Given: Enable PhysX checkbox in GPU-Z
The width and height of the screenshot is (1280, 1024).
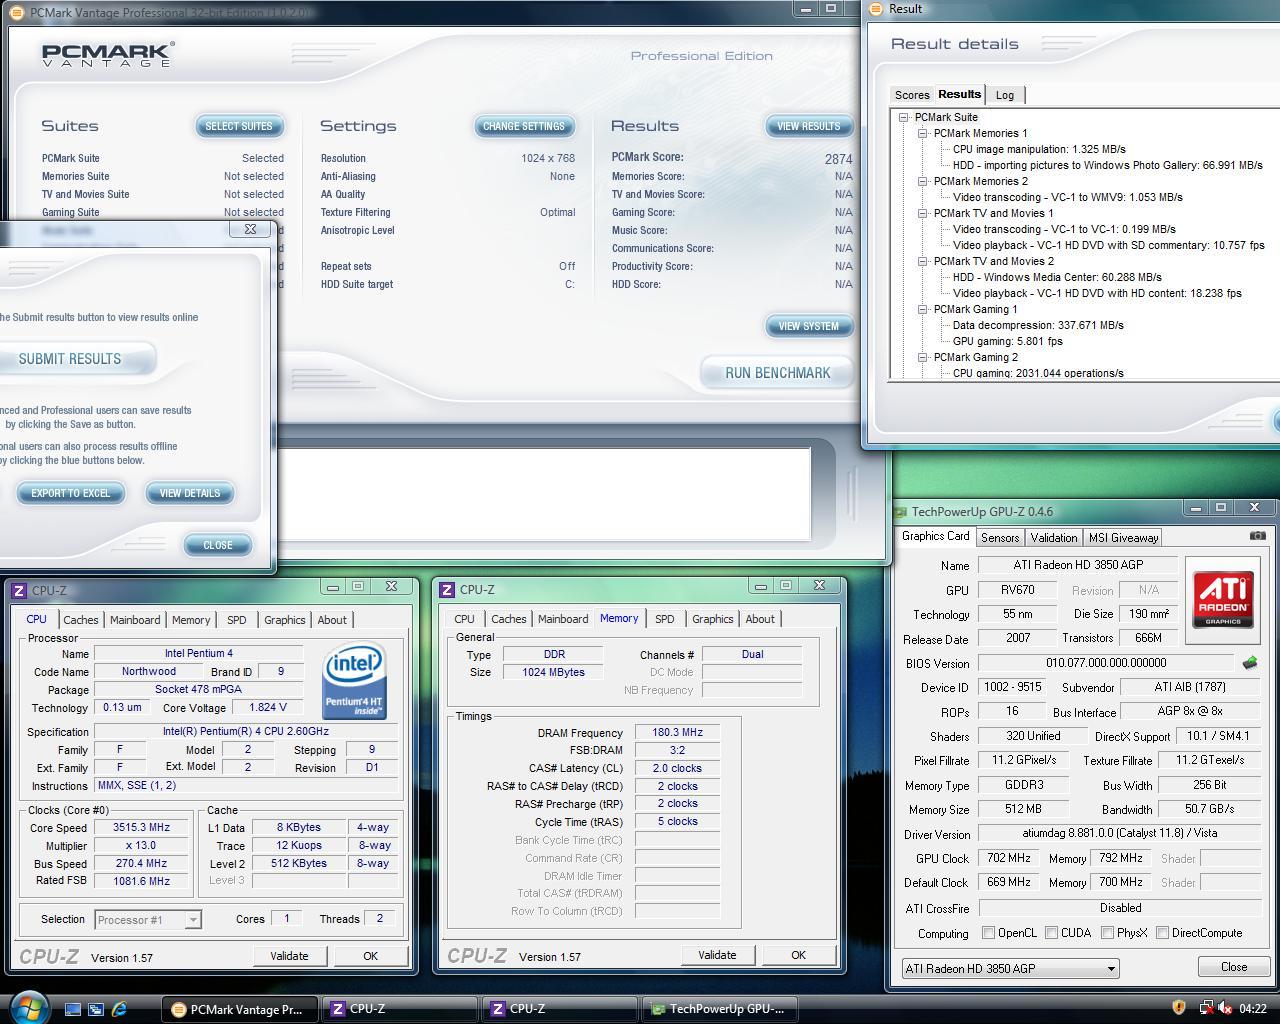Looking at the screenshot, I should click(1107, 933).
